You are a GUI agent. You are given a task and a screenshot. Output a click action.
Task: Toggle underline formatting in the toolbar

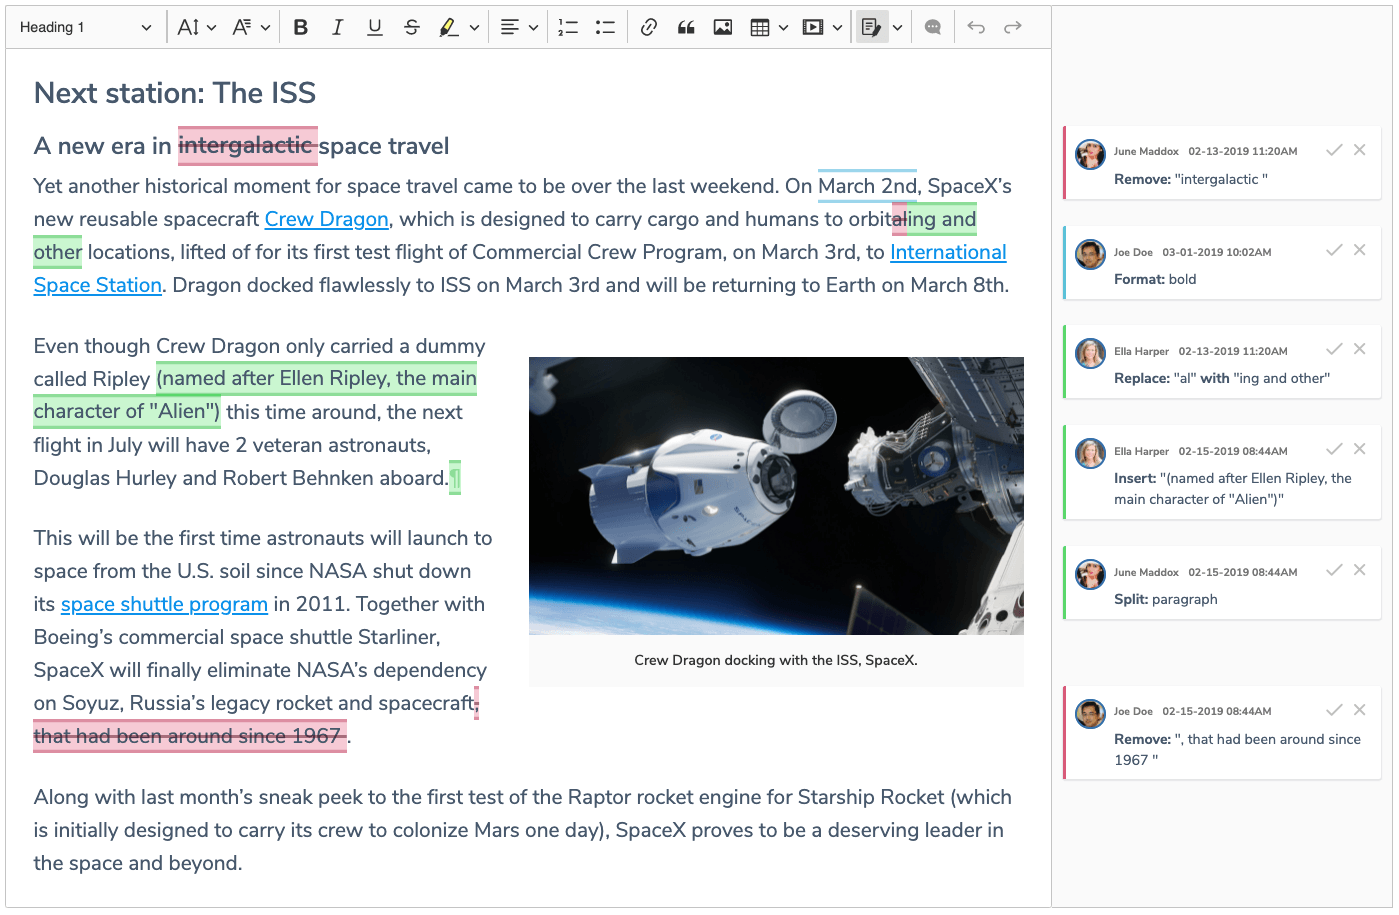pyautogui.click(x=374, y=28)
